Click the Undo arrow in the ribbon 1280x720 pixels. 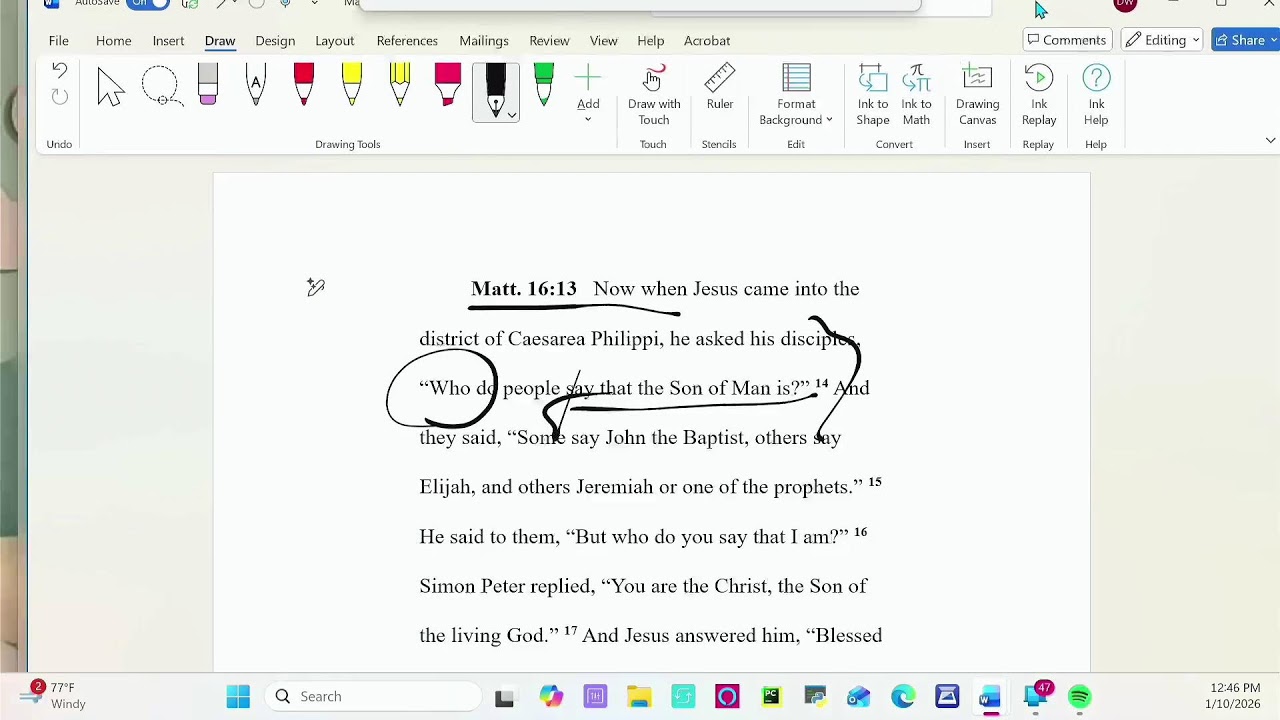point(59,72)
